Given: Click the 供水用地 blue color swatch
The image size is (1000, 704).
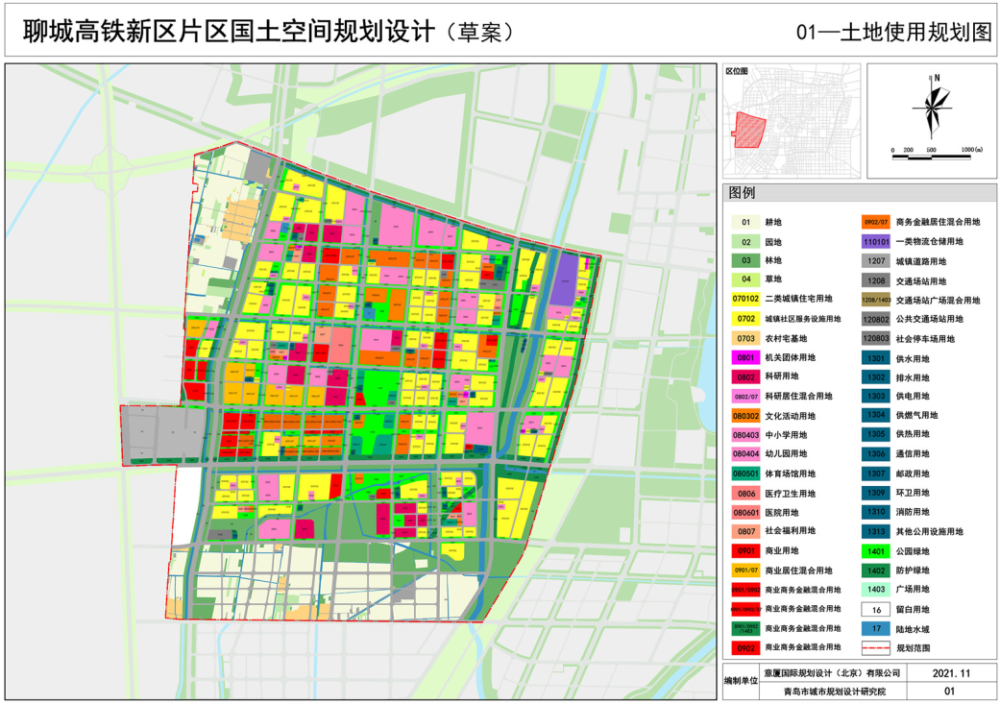Looking at the screenshot, I should point(877,360).
